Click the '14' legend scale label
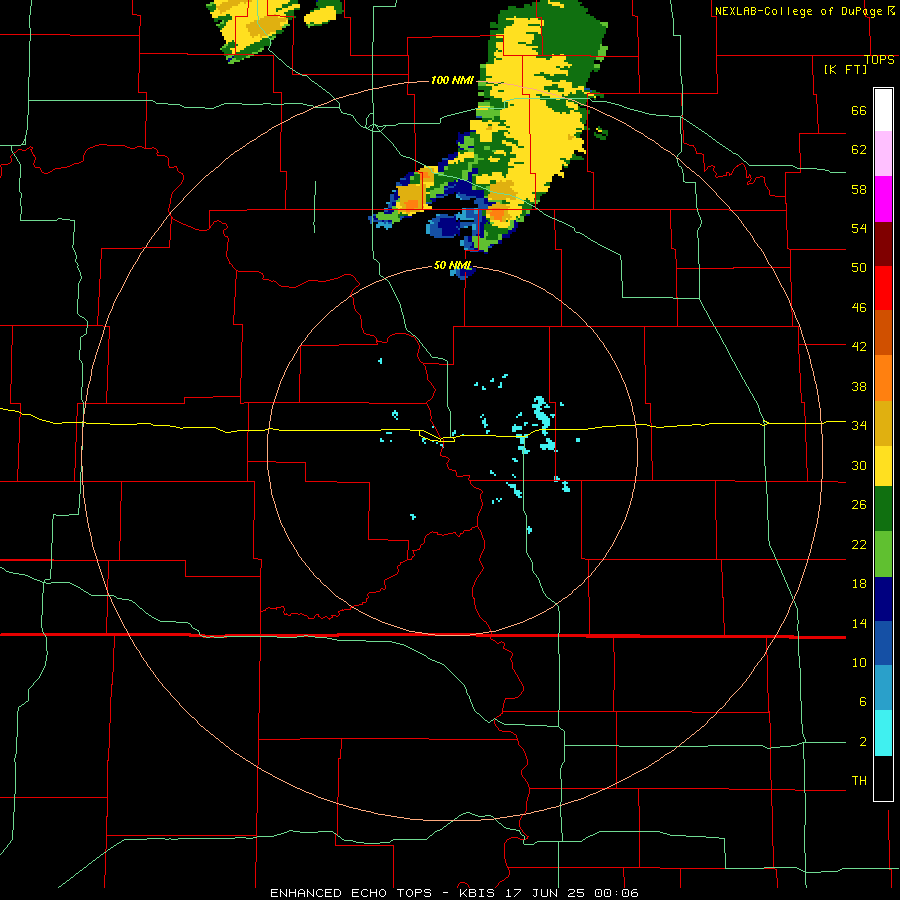 point(859,623)
